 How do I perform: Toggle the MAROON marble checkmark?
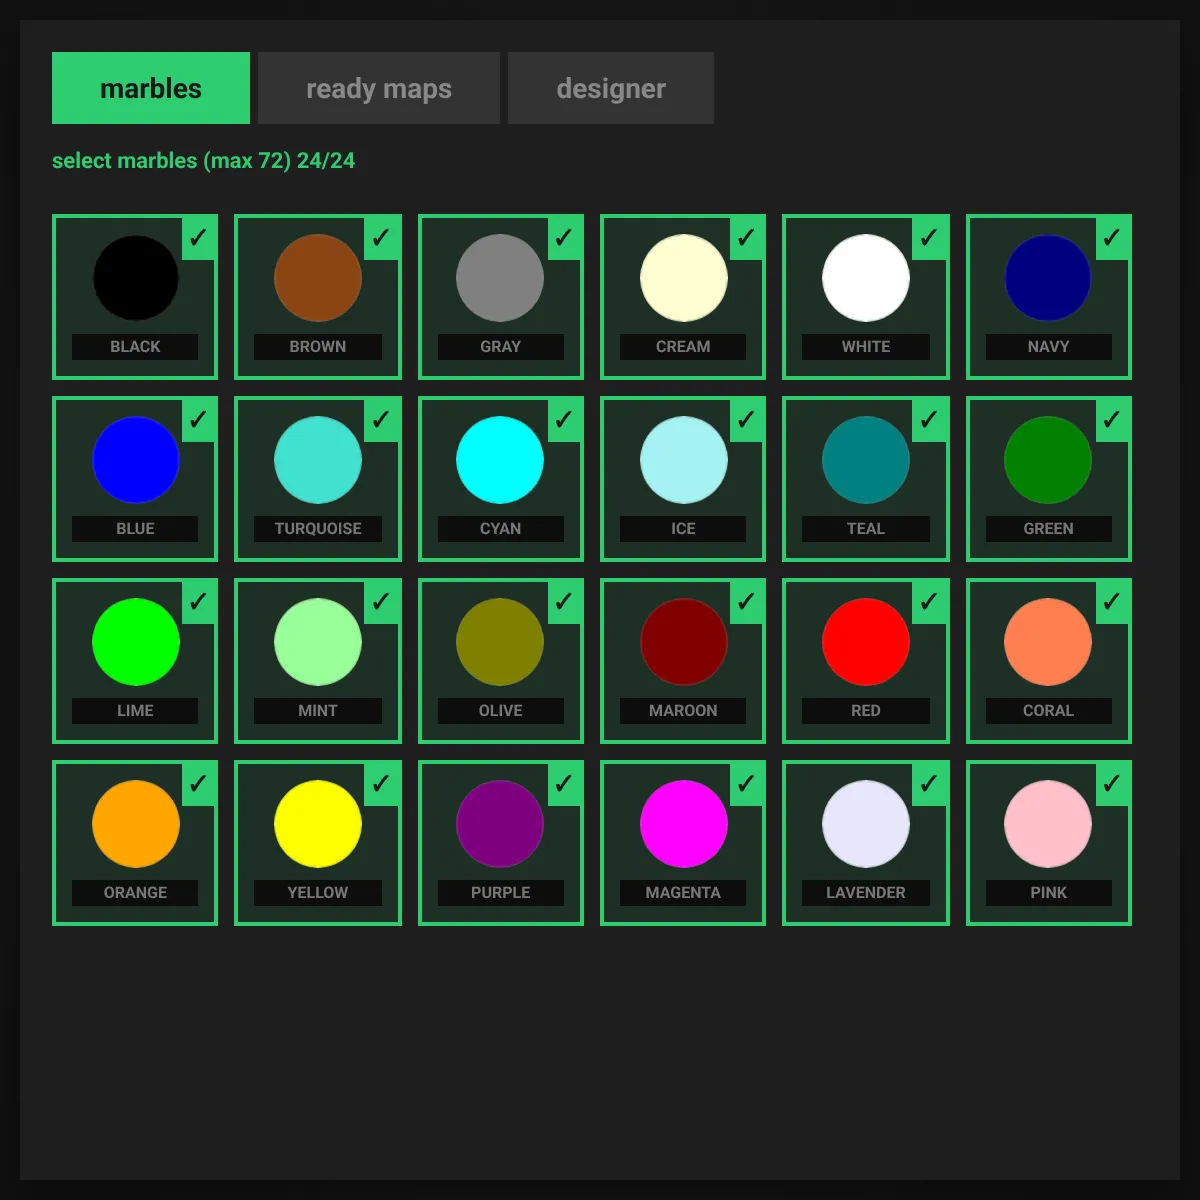pos(745,602)
